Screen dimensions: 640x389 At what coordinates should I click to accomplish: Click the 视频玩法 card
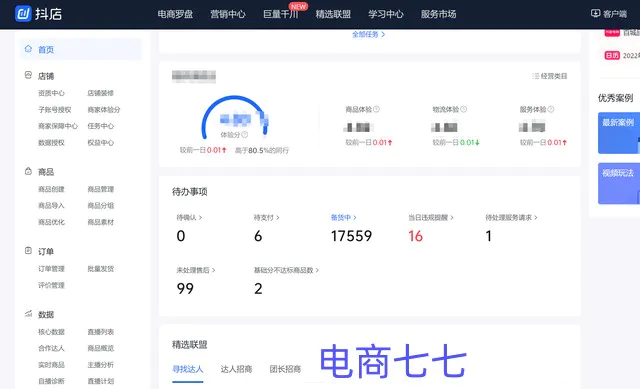pos(619,184)
